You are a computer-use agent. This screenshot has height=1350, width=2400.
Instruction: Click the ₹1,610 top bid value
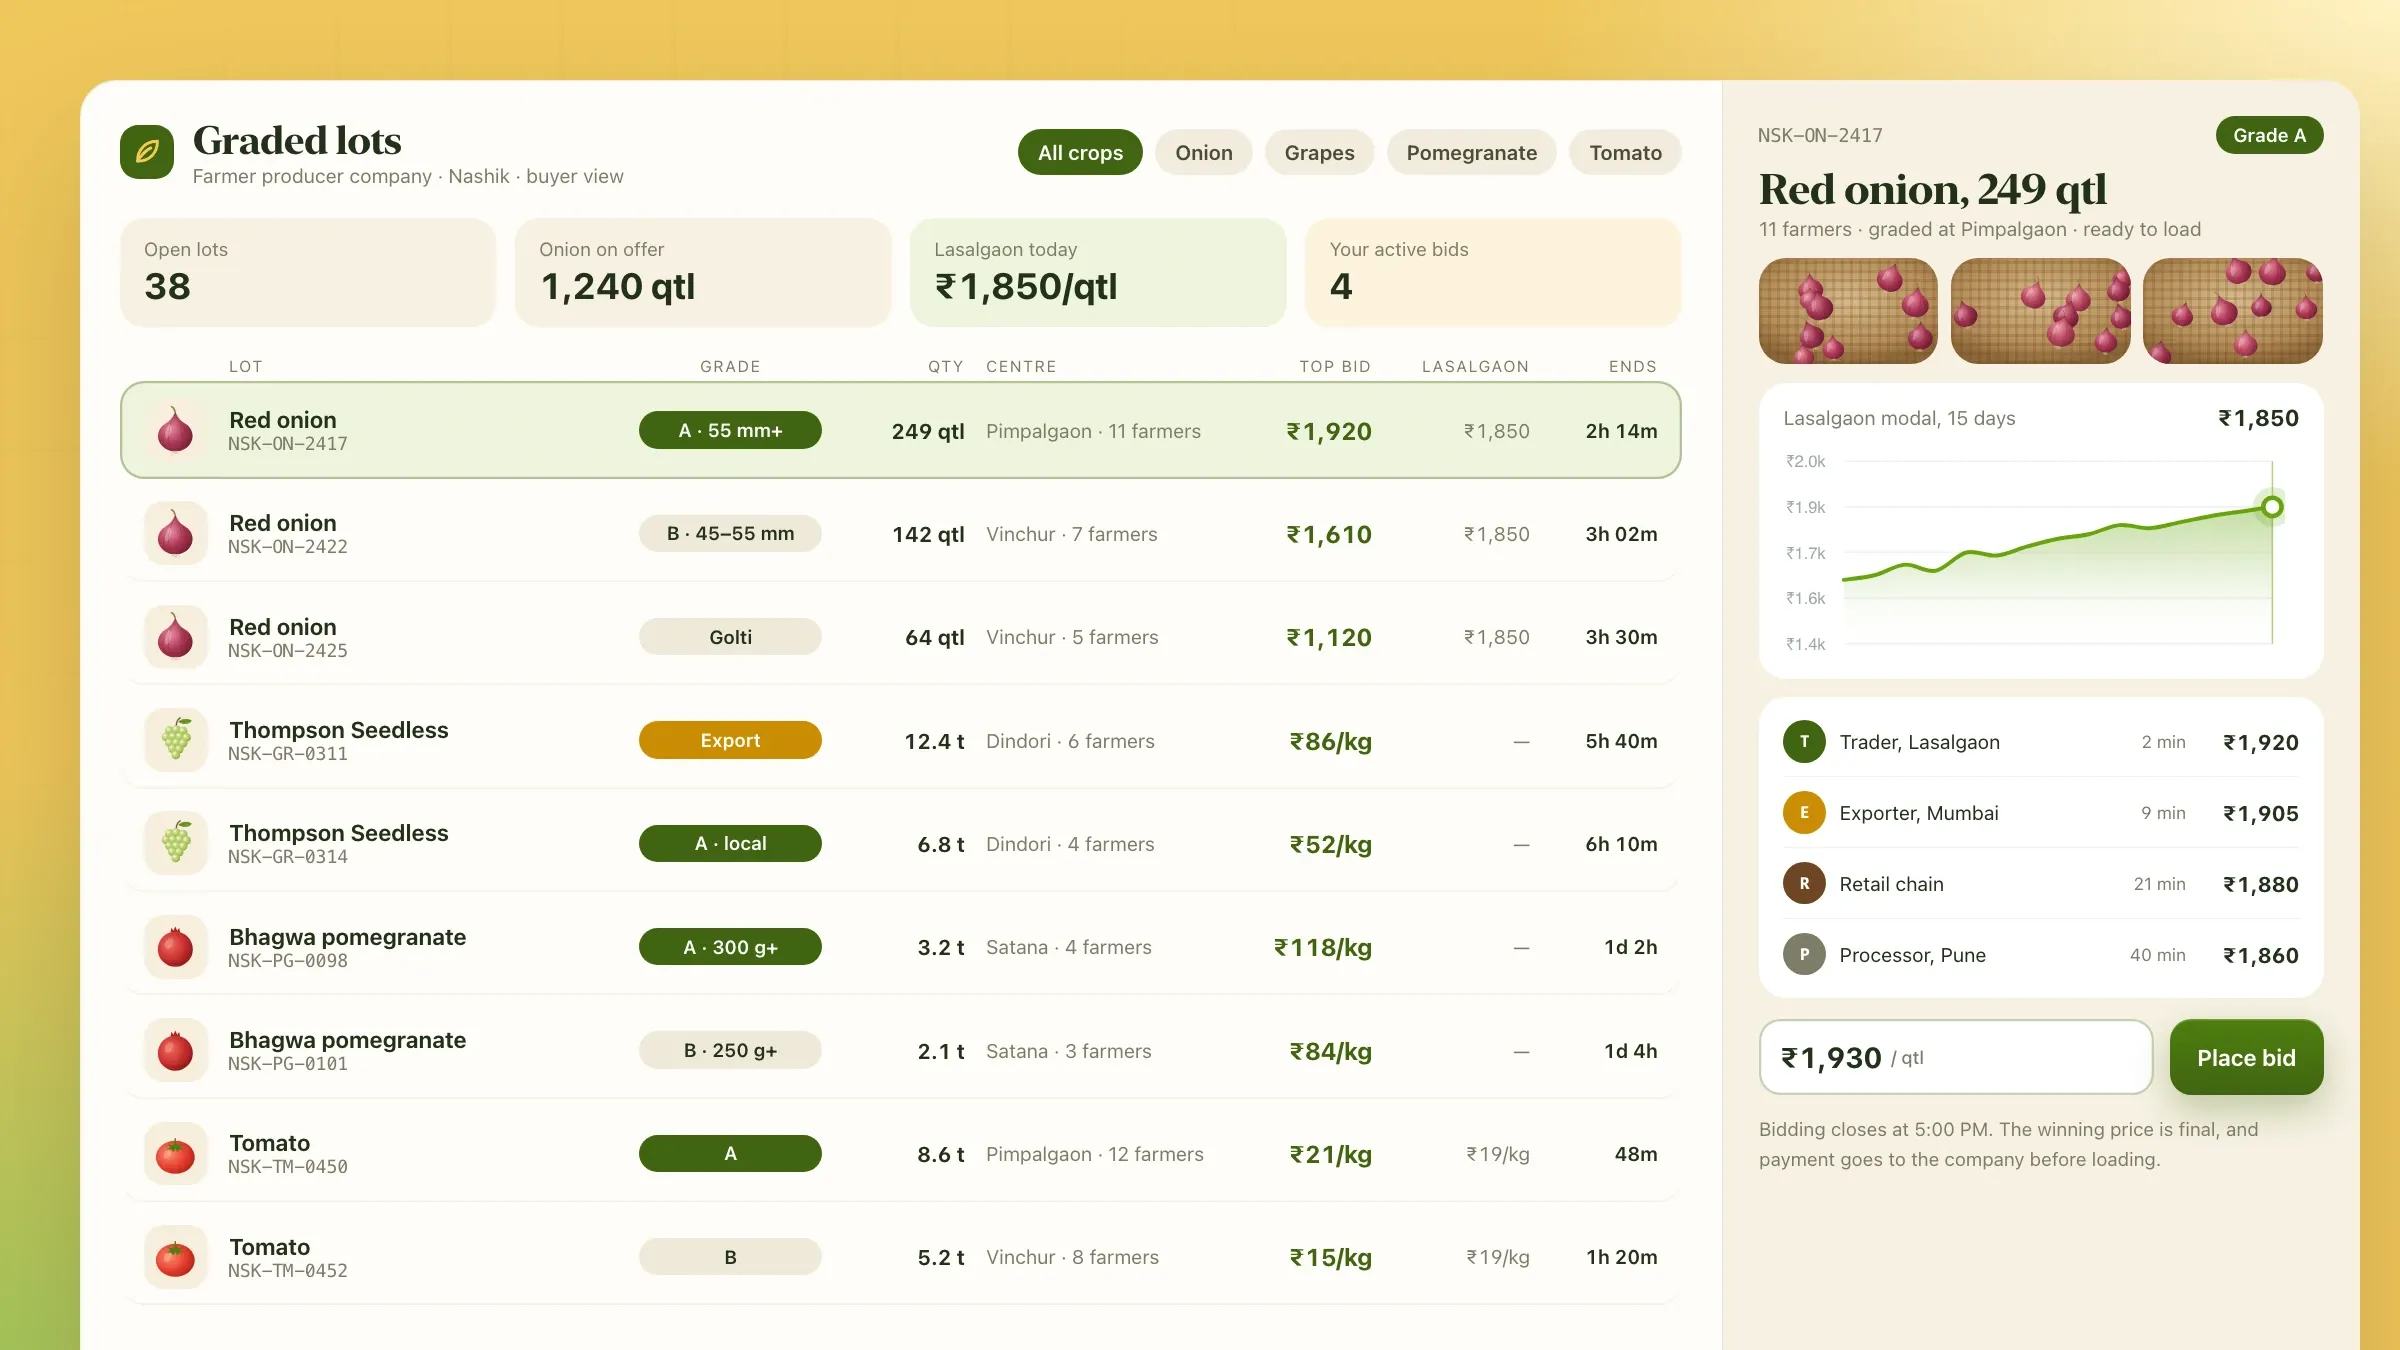pyautogui.click(x=1329, y=534)
